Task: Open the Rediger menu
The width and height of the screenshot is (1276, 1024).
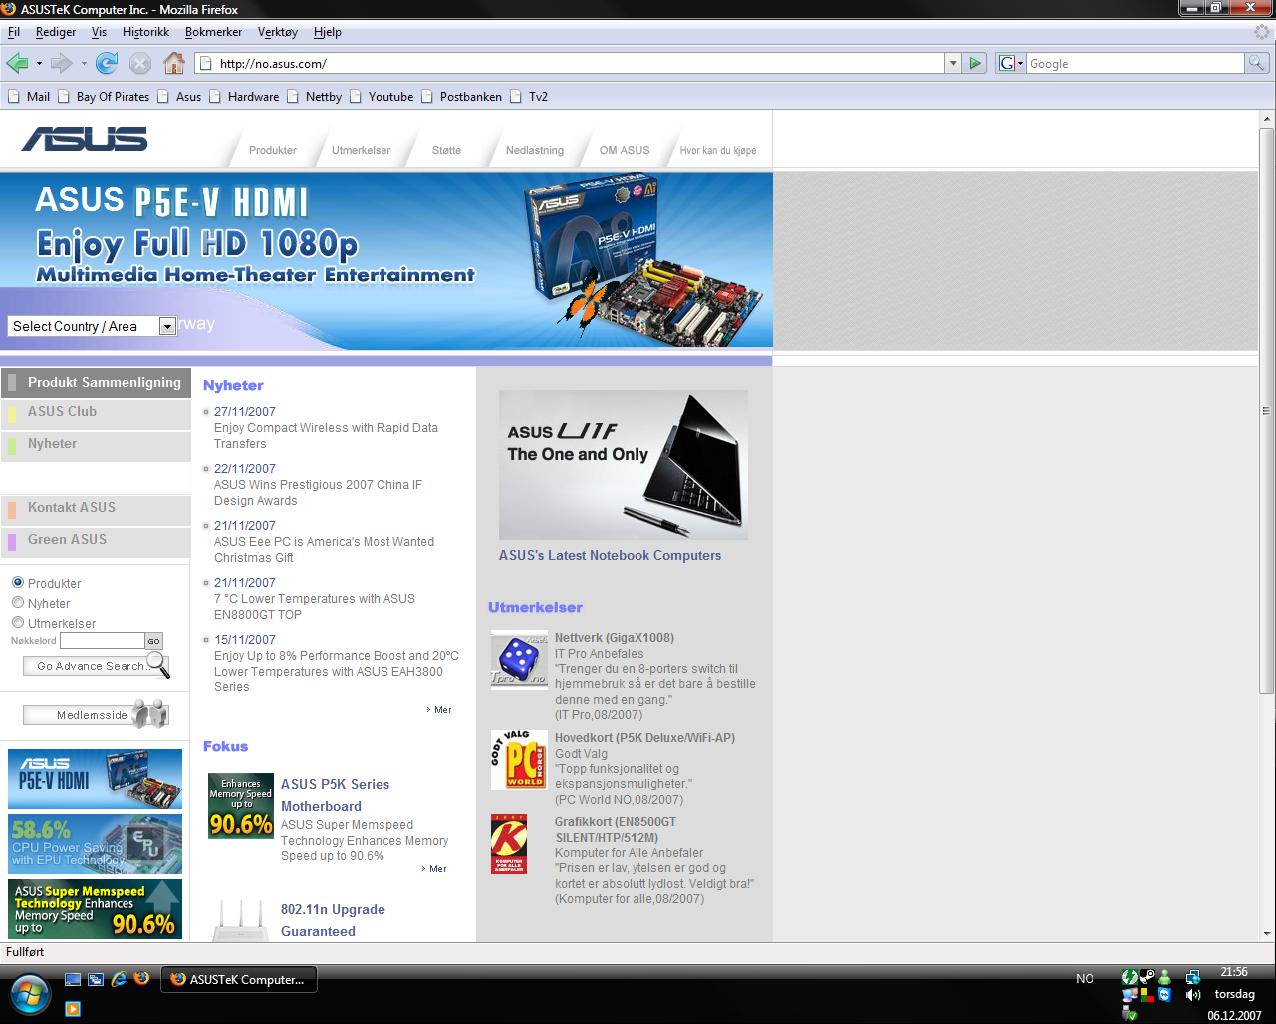Action: pos(56,32)
